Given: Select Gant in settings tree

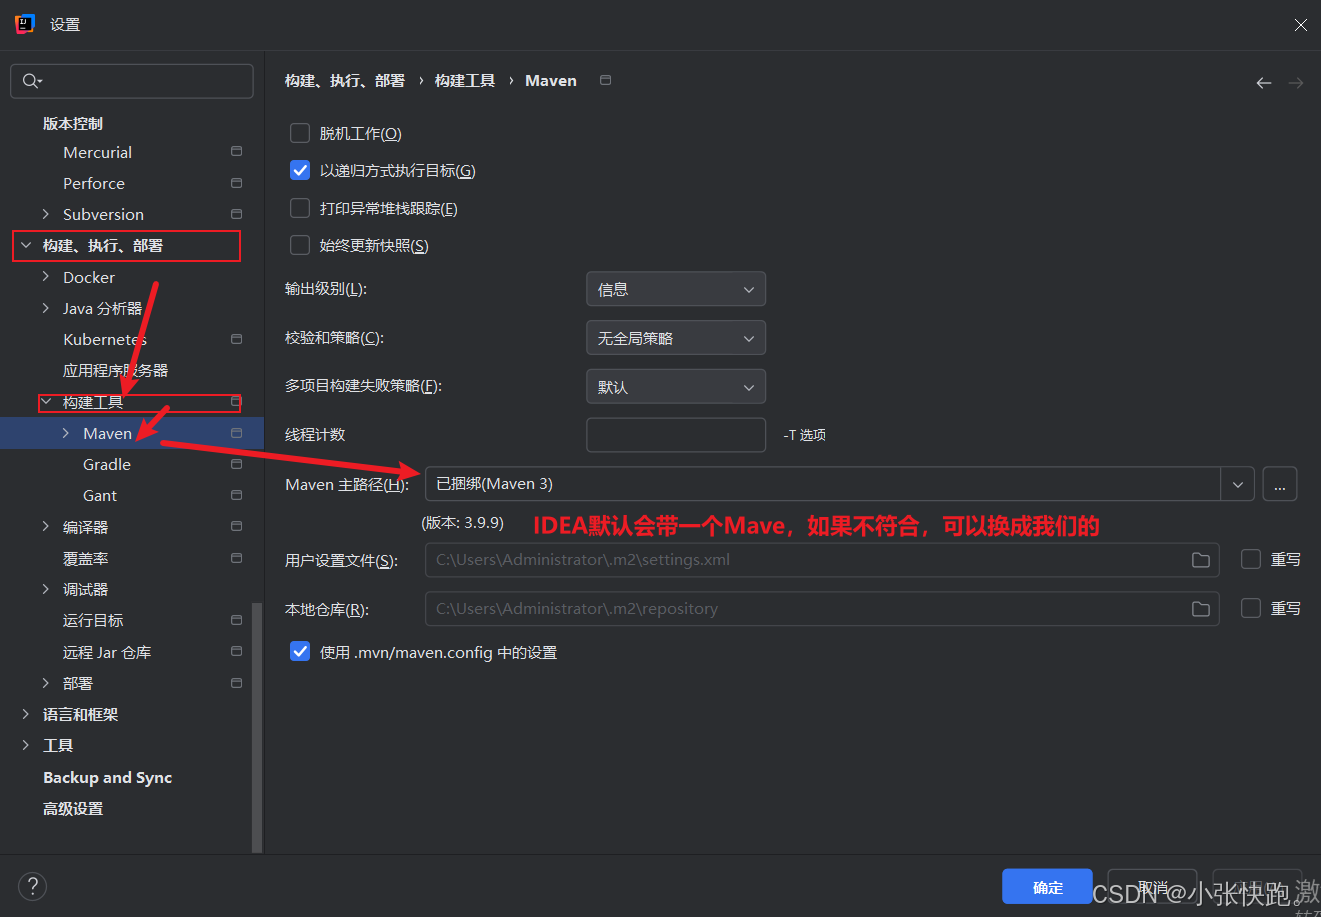Looking at the screenshot, I should tap(100, 495).
